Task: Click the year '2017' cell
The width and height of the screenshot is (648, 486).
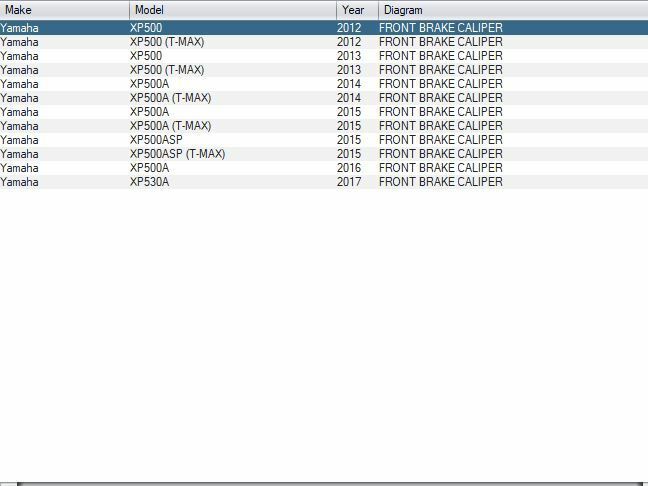Action: [x=349, y=182]
